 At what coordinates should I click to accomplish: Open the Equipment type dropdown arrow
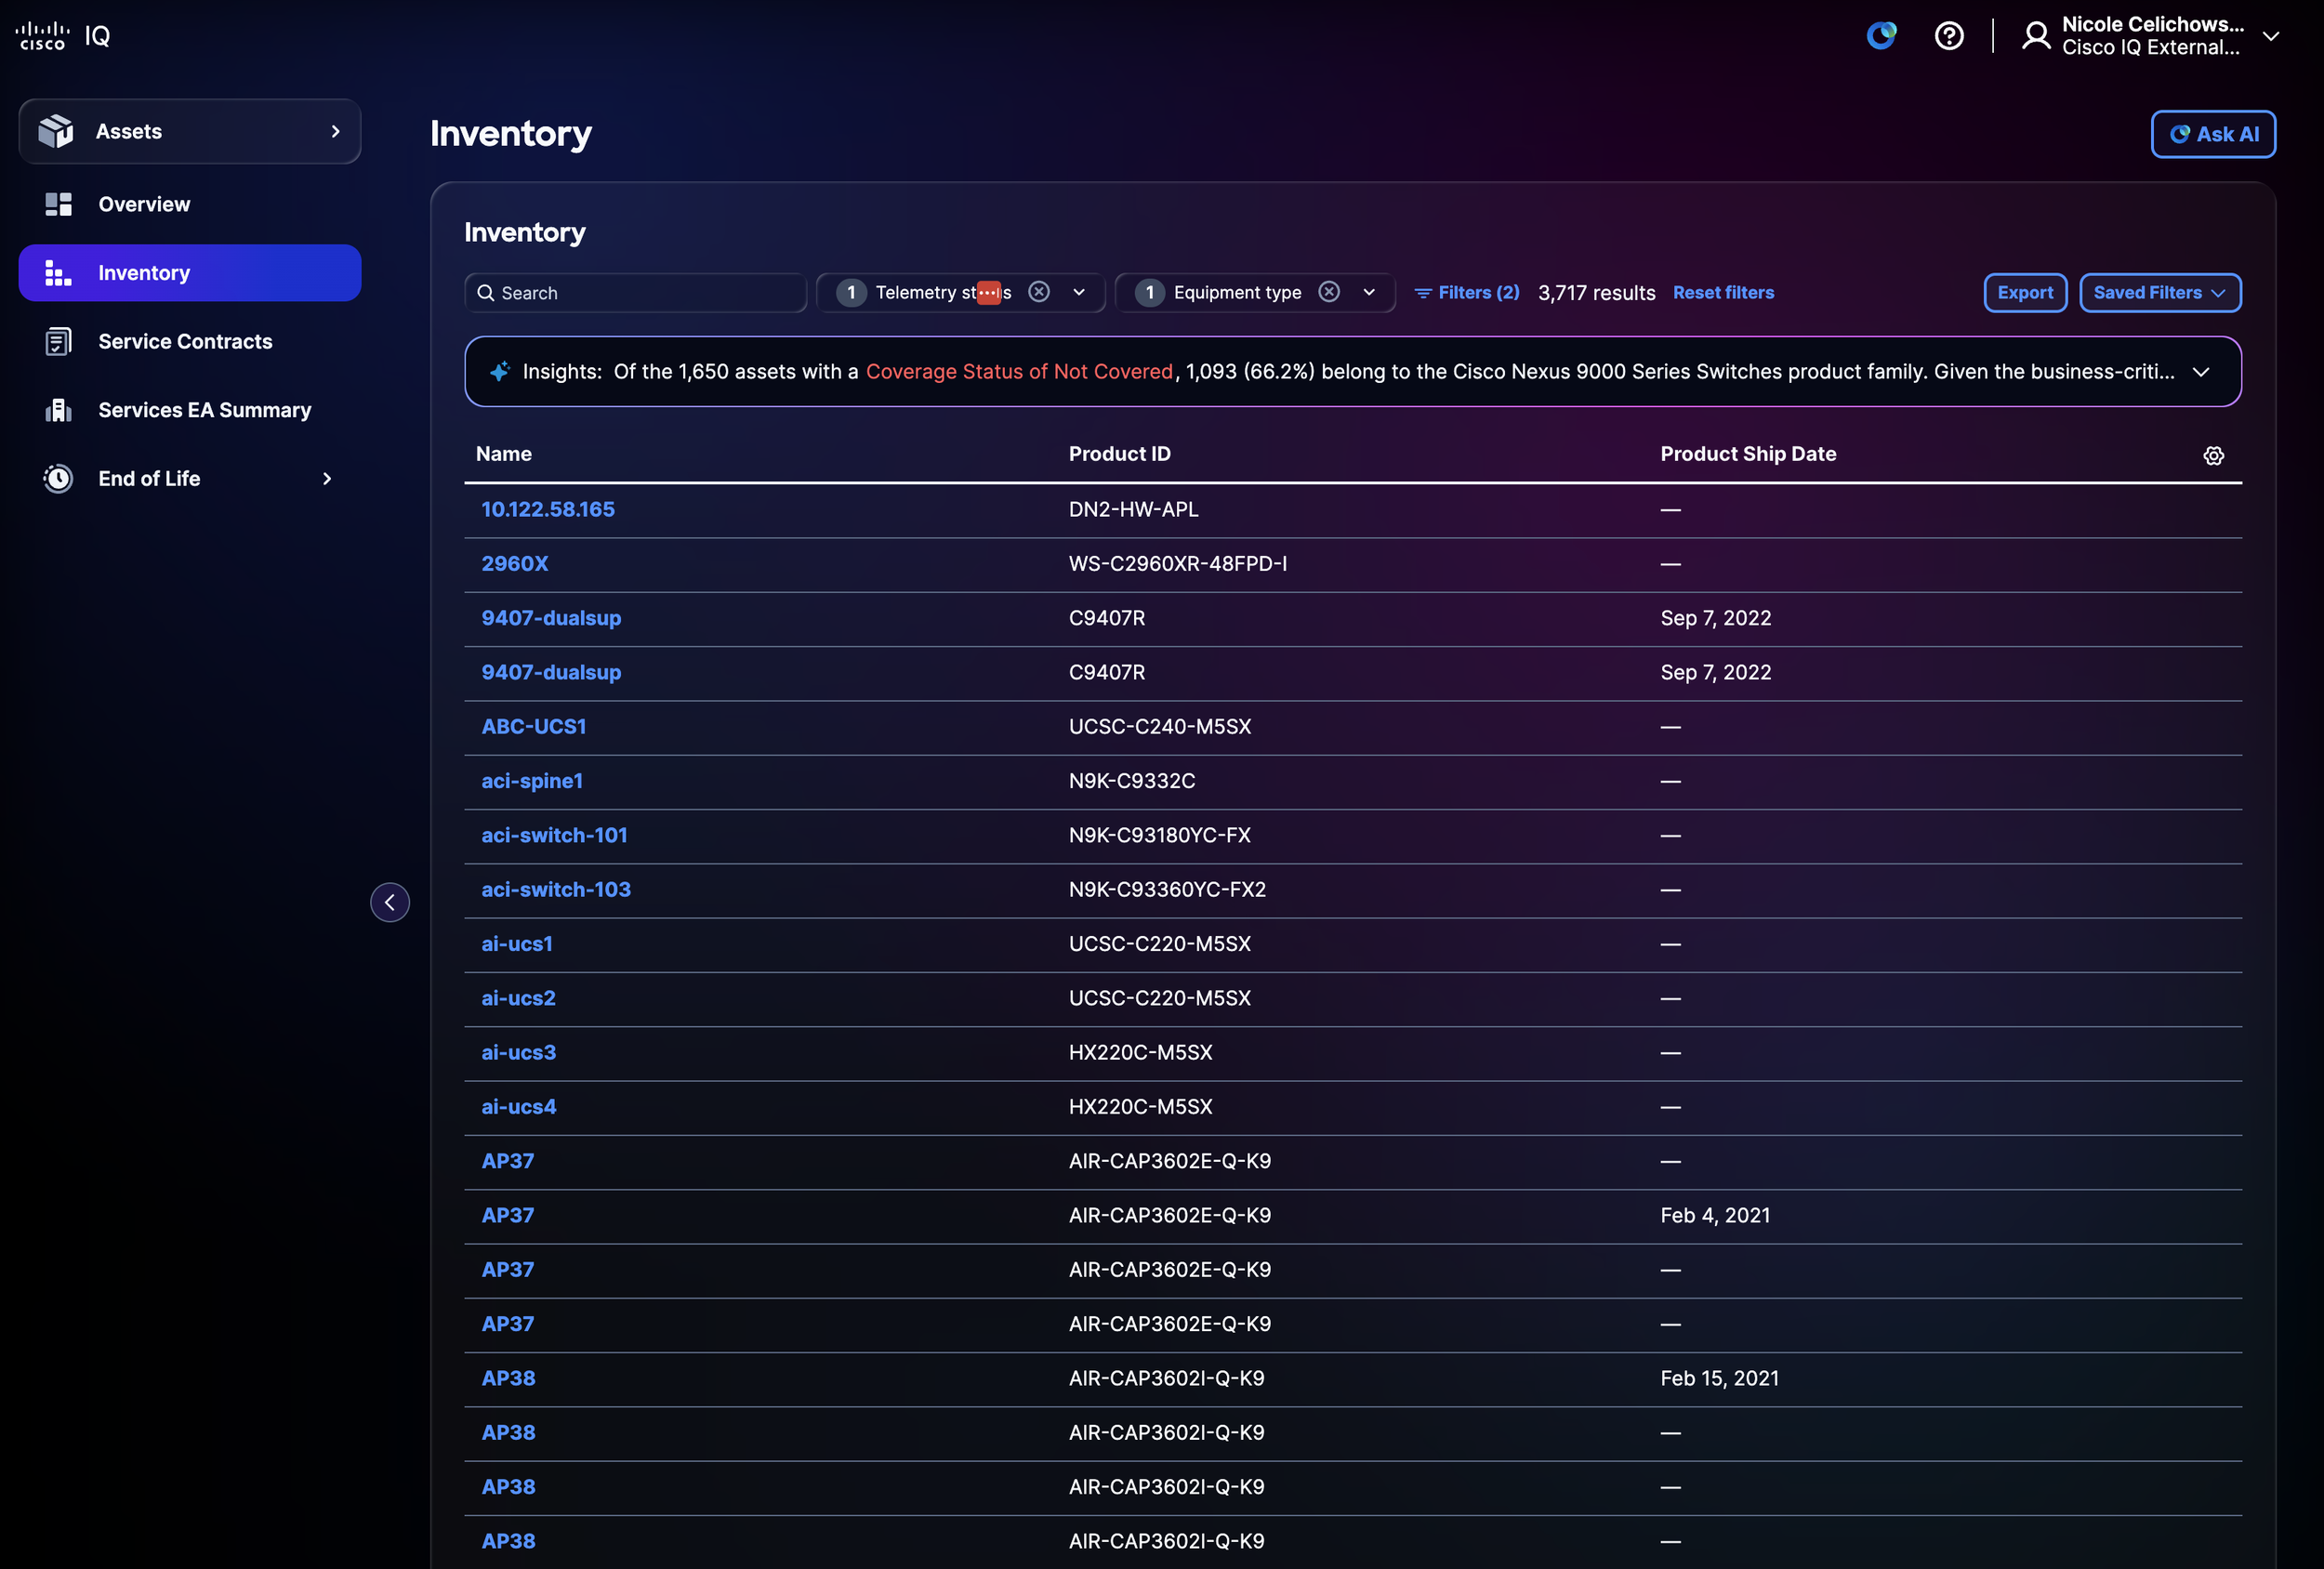click(1369, 292)
